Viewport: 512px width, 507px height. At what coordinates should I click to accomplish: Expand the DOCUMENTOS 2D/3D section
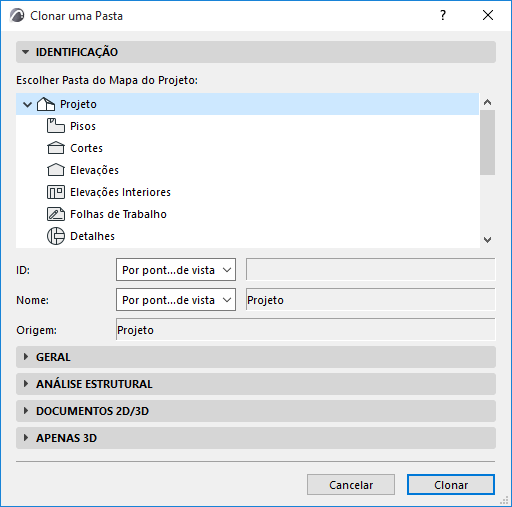[26, 411]
